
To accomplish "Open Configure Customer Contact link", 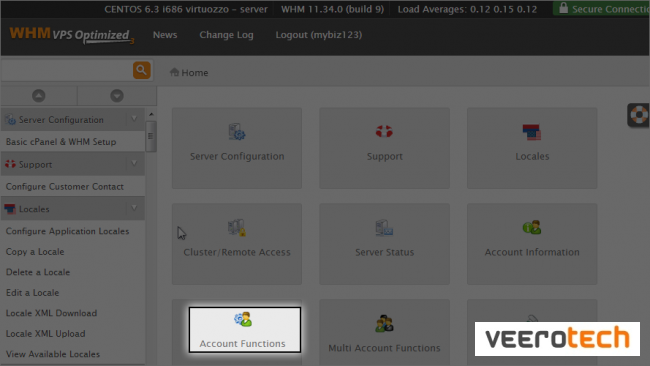I will tap(65, 187).
